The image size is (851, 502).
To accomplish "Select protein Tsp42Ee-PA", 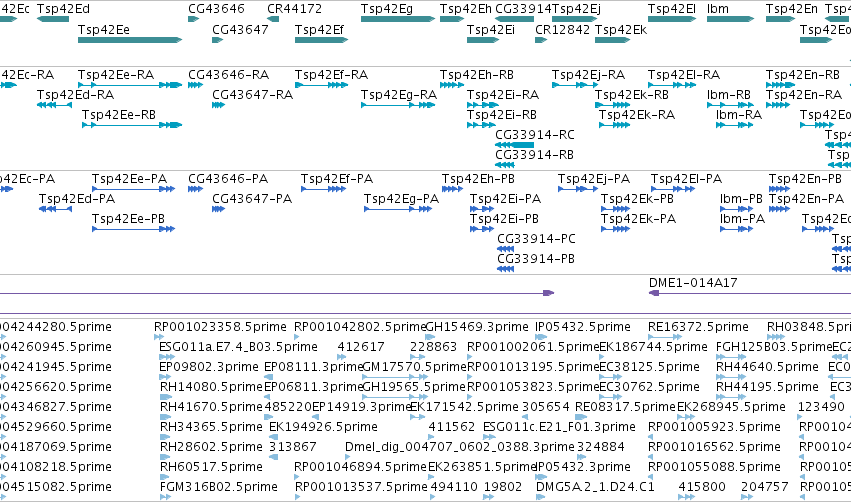I will click(x=129, y=179).
